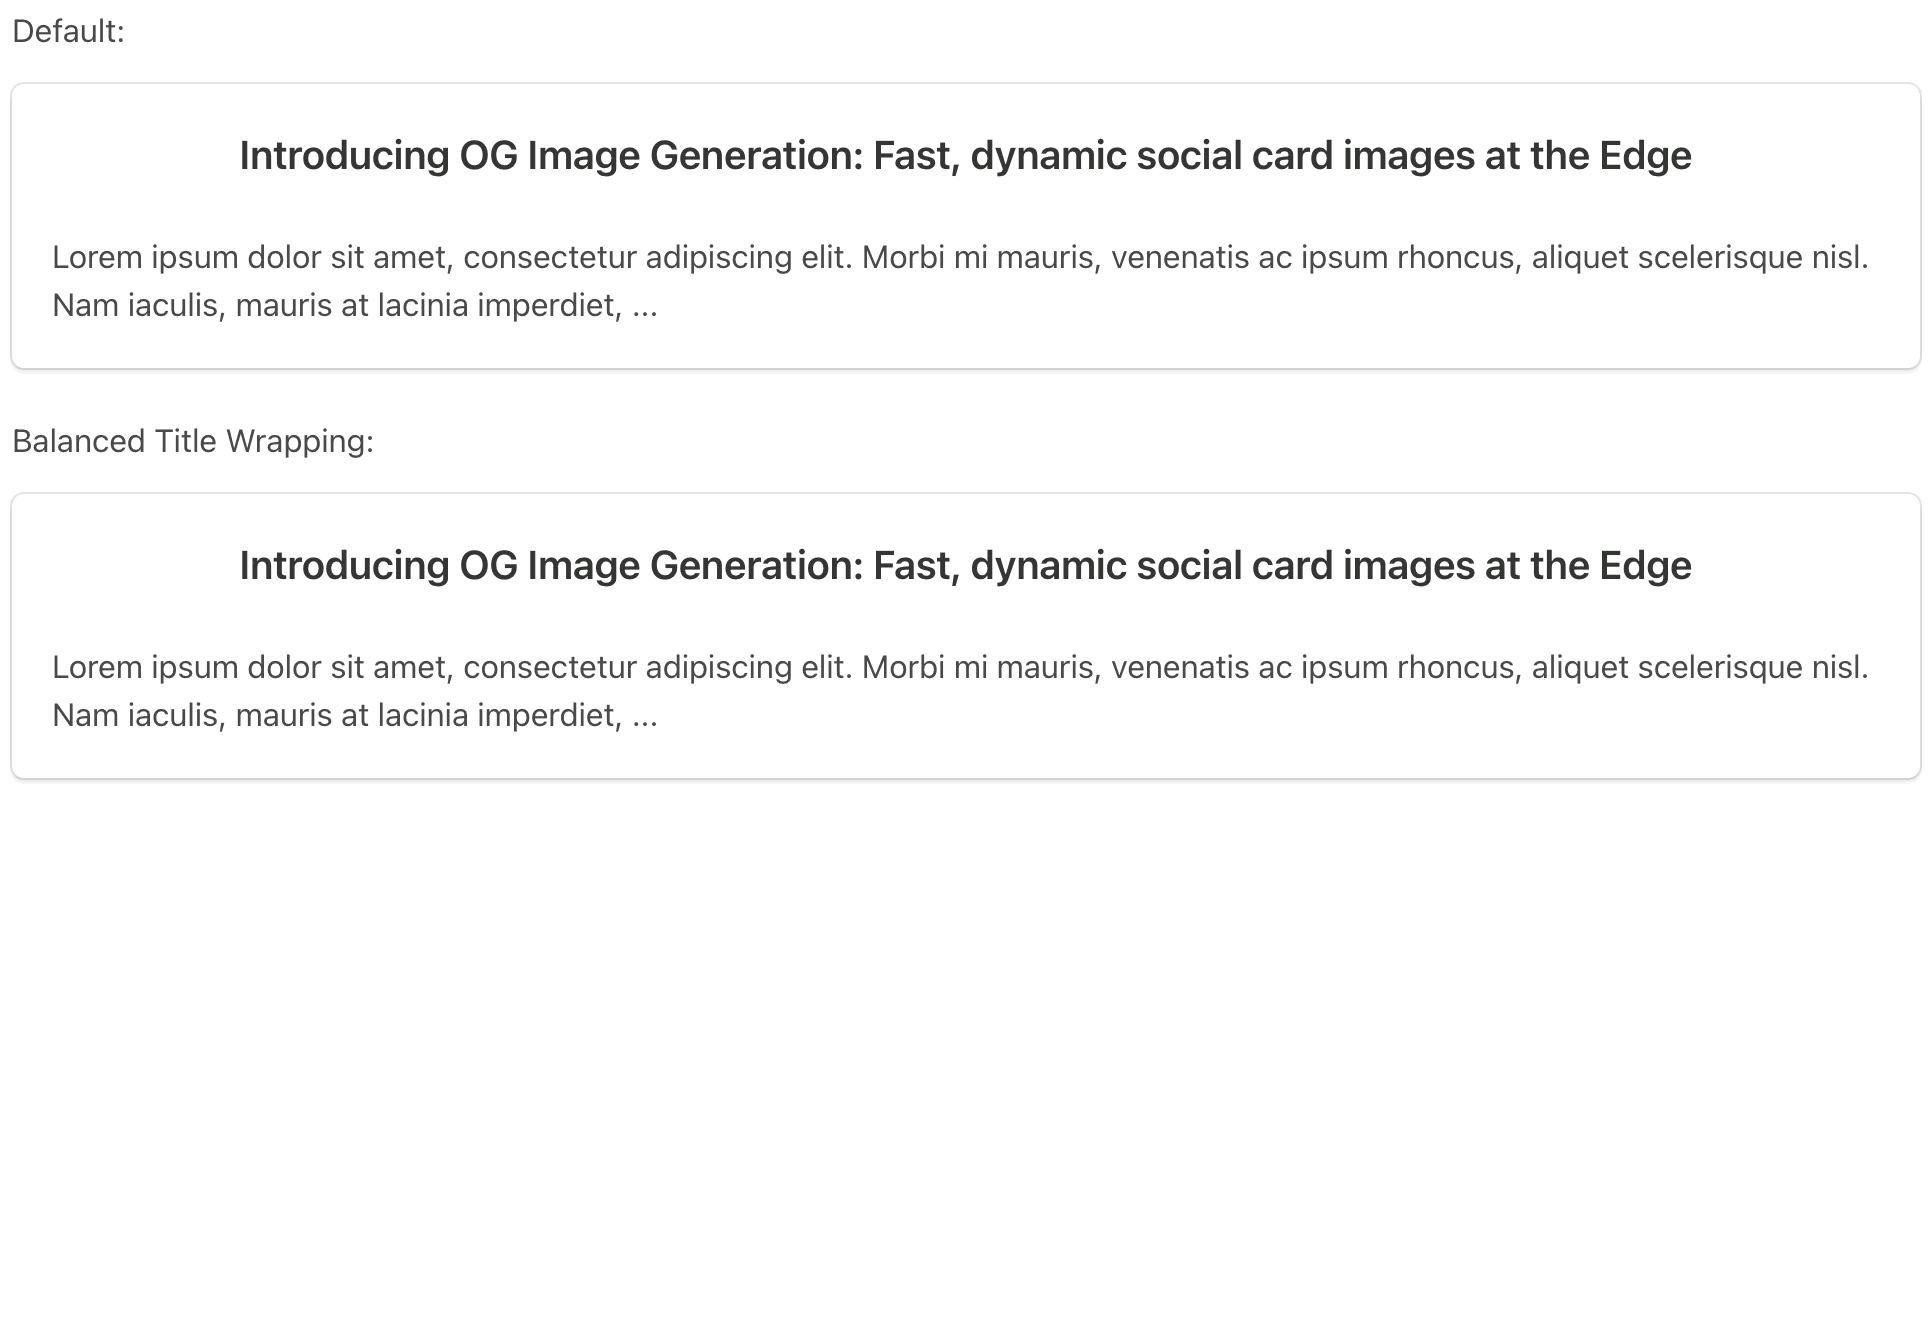This screenshot has height=1342, width=1930.
Task: Click "consectetur" in the first card paragraph
Action: (550, 258)
